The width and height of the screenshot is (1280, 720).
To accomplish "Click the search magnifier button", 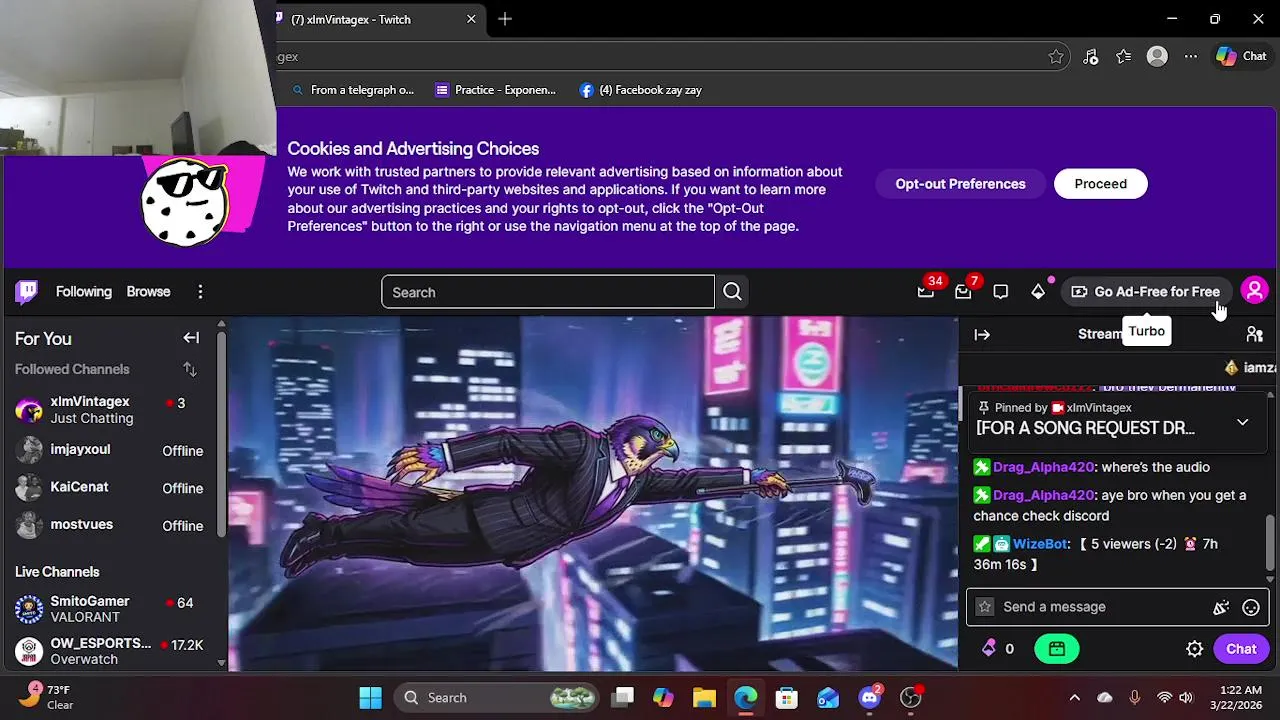I will tap(732, 292).
